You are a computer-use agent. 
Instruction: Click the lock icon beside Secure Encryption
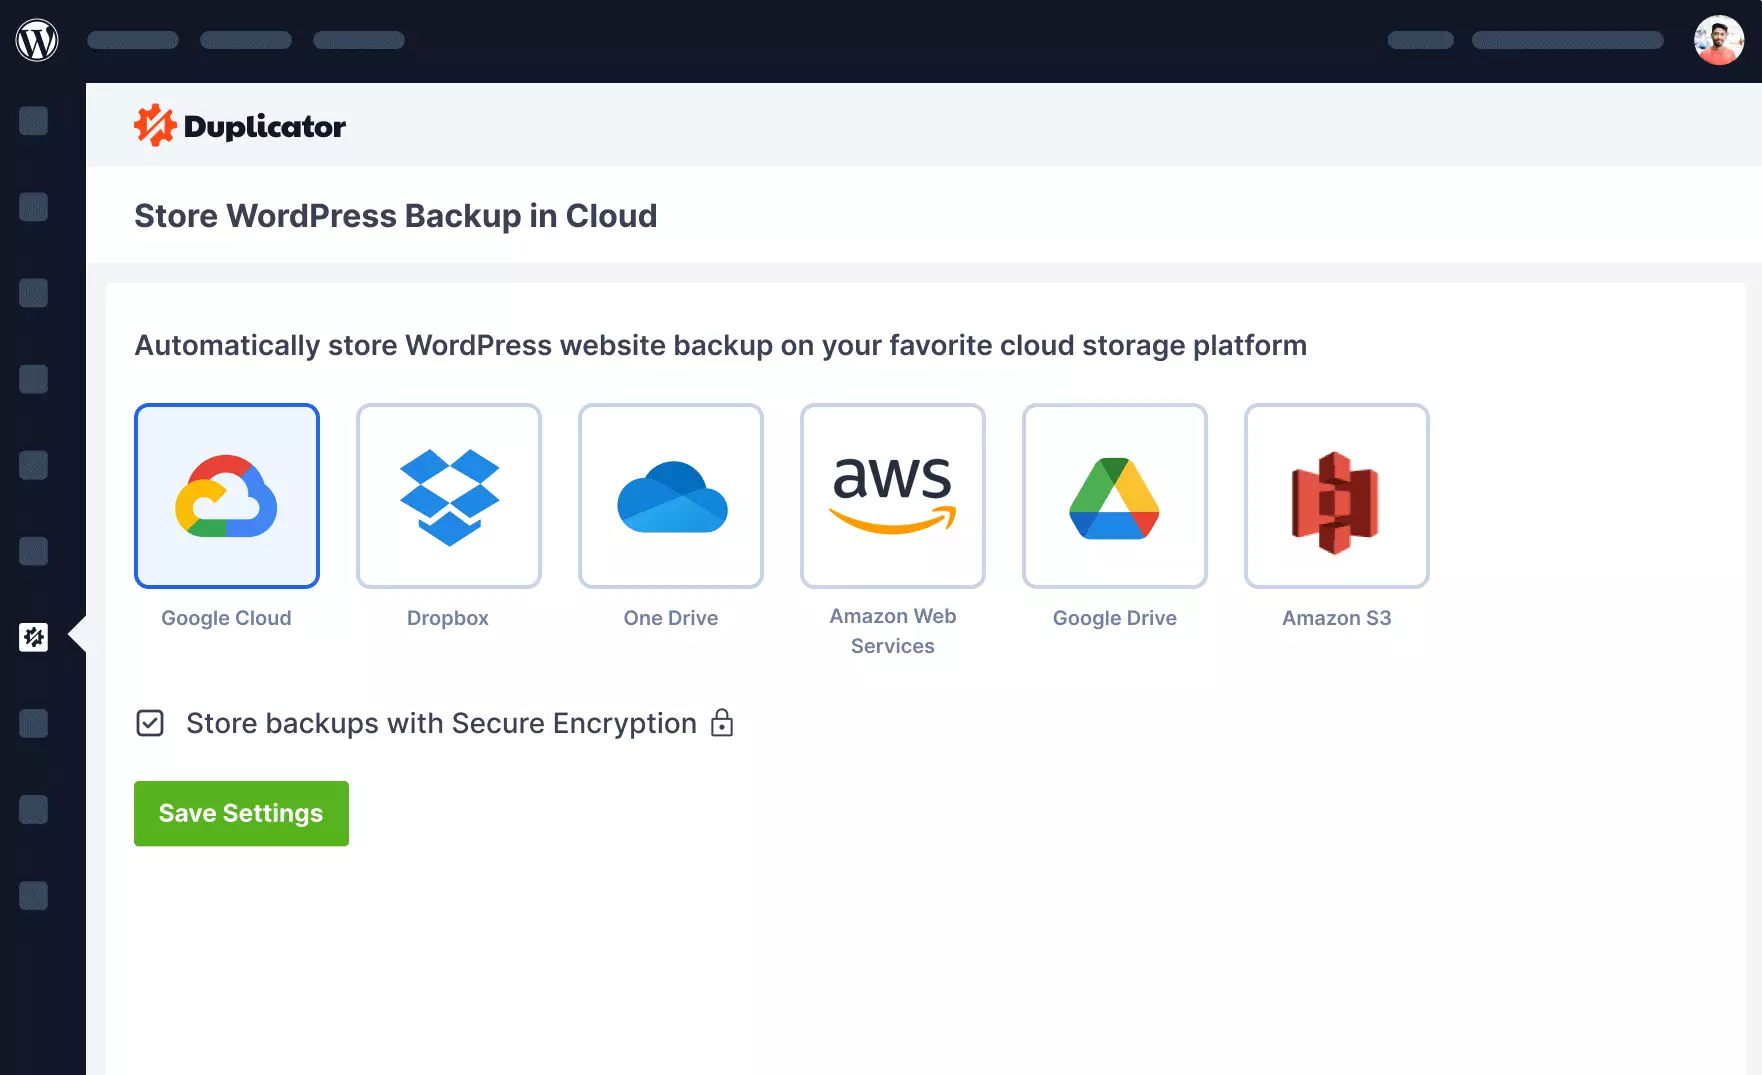(722, 723)
